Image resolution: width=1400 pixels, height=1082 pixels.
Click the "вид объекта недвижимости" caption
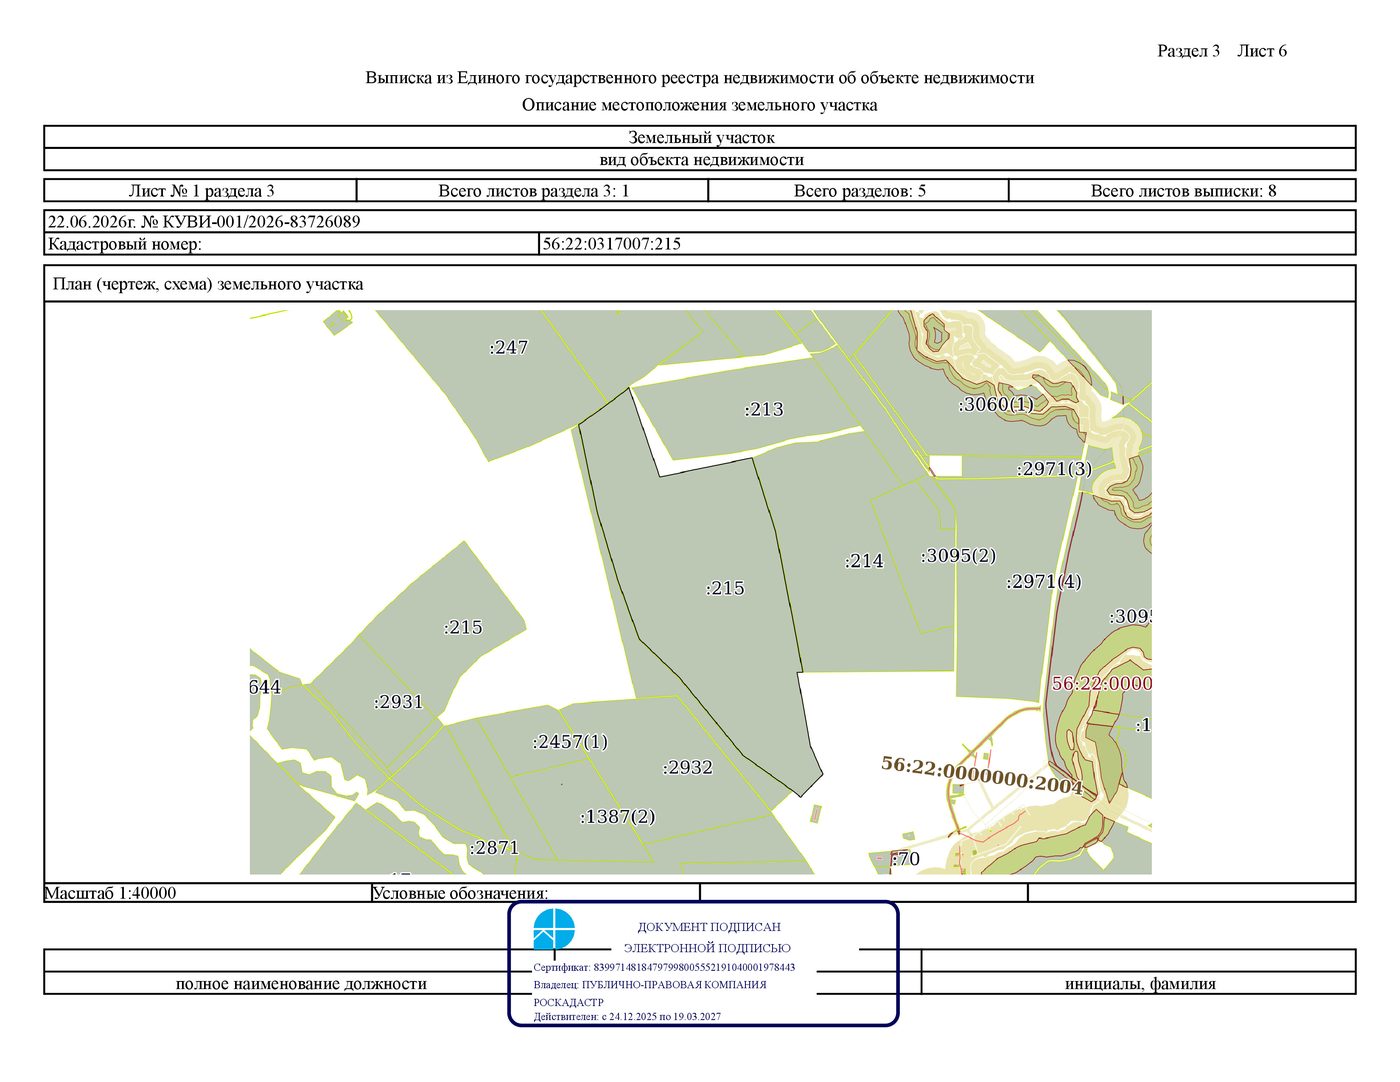pyautogui.click(x=700, y=160)
